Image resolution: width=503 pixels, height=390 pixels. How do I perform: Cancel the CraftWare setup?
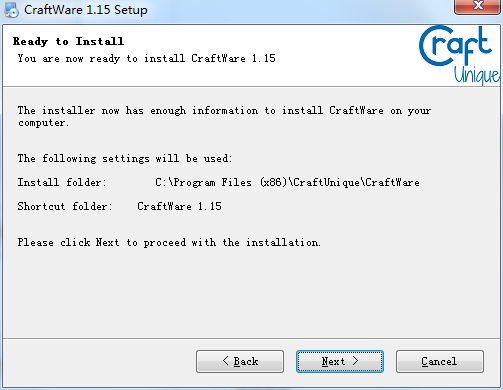(x=440, y=361)
